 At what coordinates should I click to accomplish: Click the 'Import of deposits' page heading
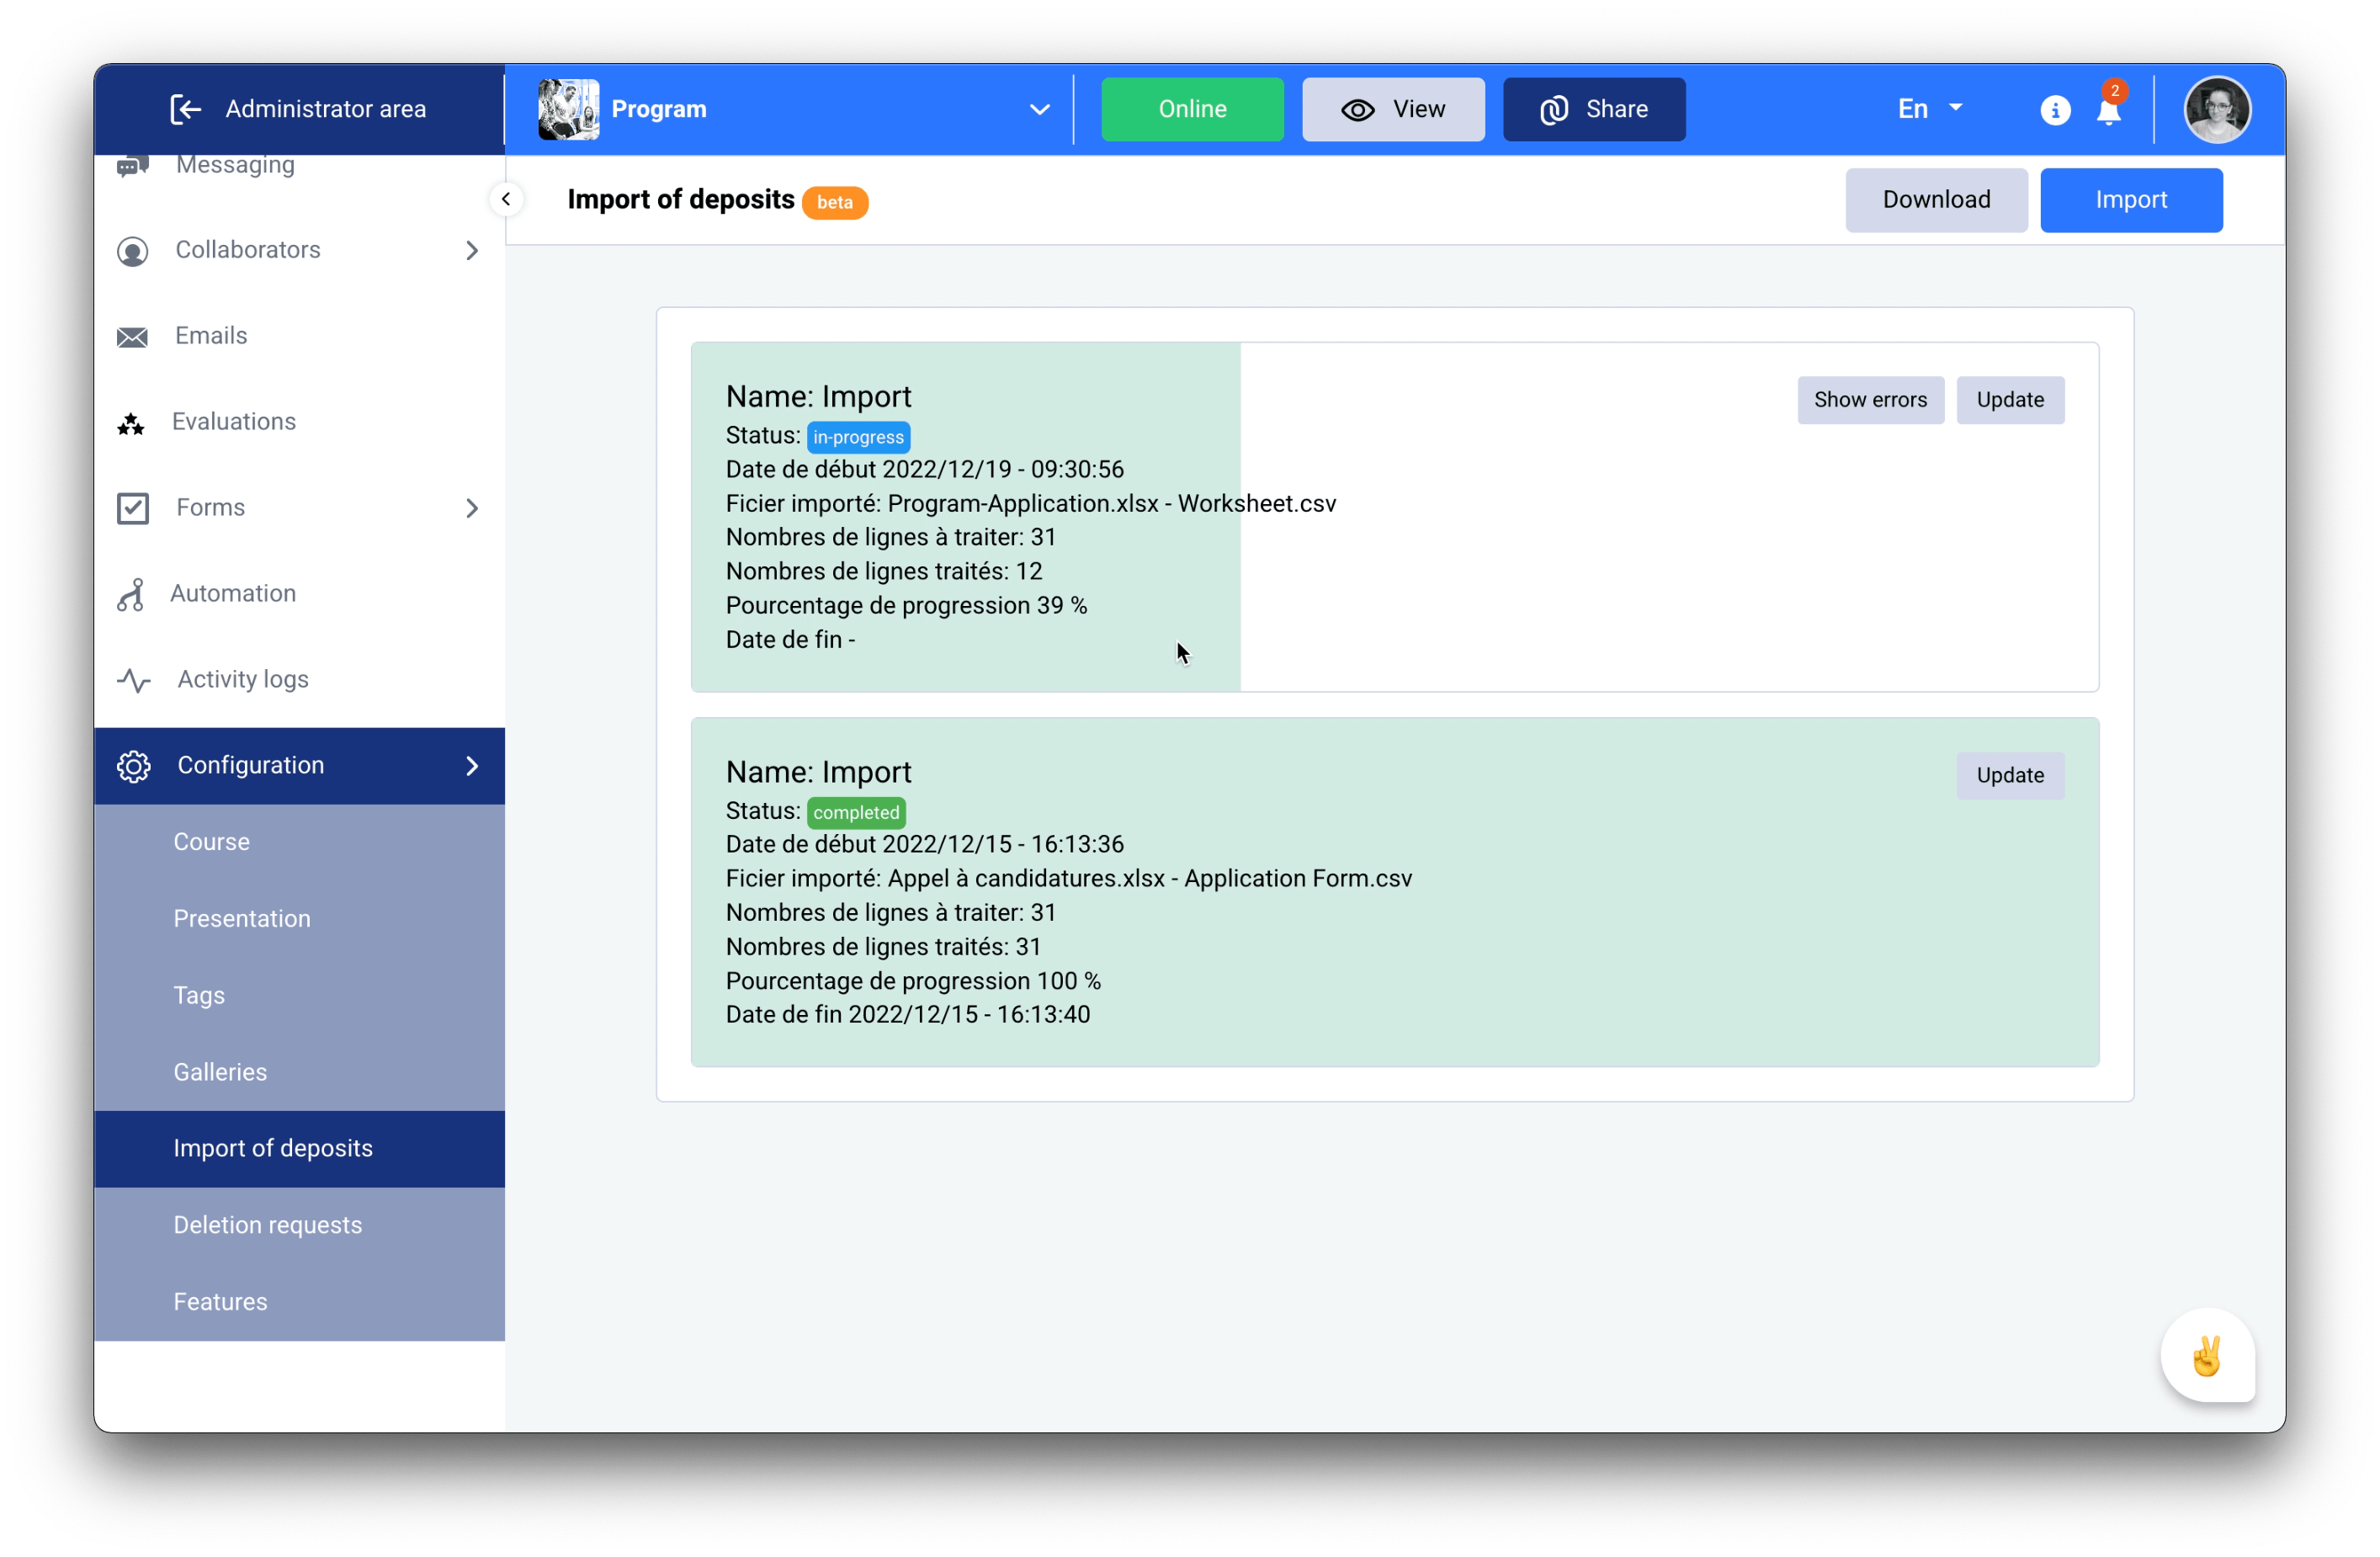[x=681, y=200]
